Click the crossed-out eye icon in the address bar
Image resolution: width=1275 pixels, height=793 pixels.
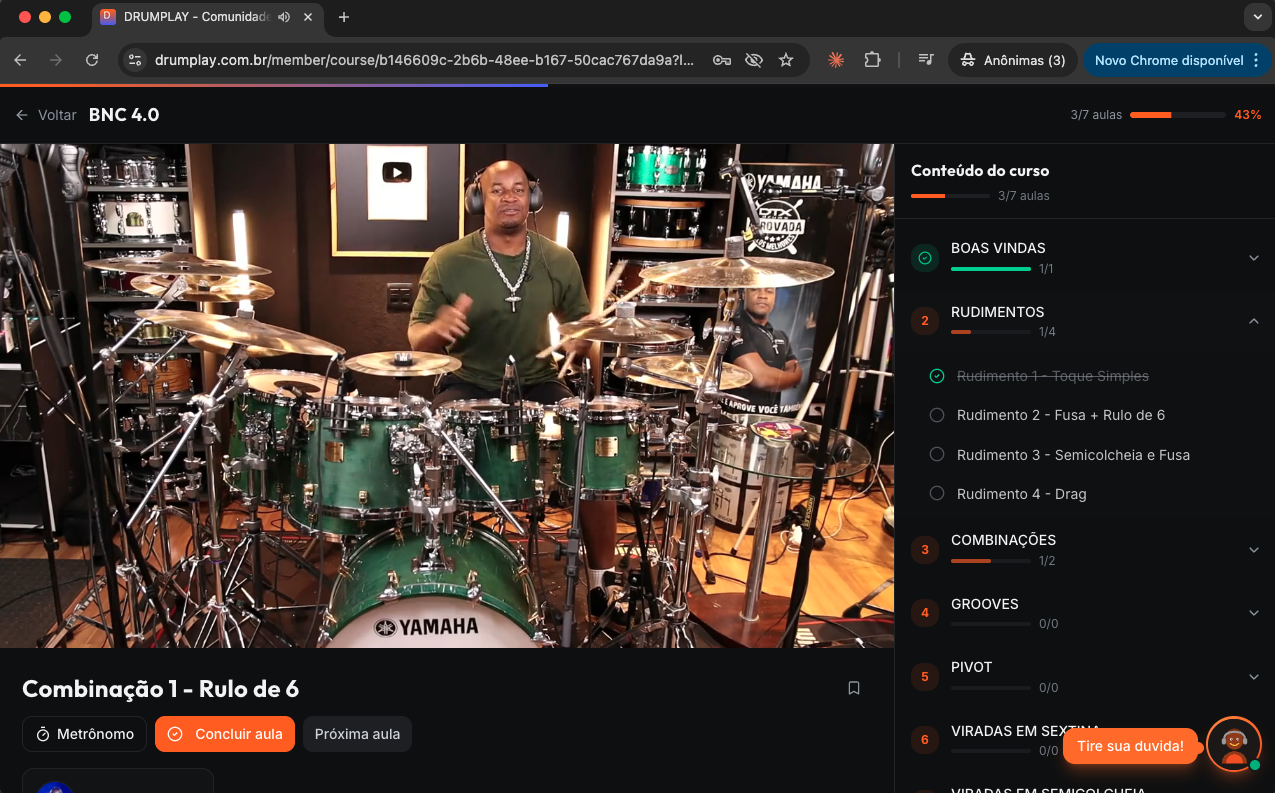[x=754, y=60]
